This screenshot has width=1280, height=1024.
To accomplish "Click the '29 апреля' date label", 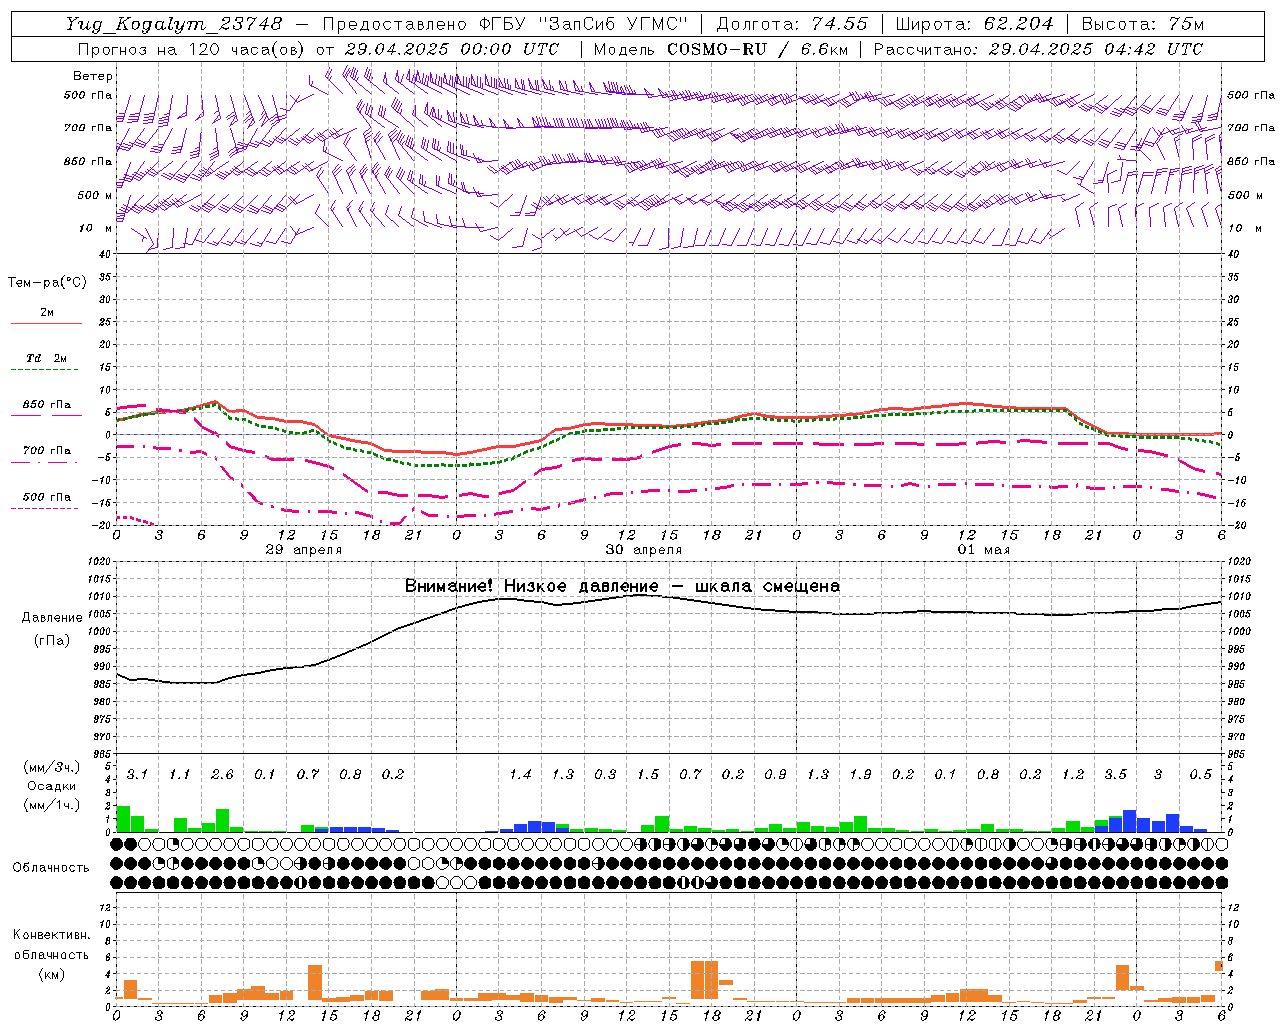I will pos(304,549).
